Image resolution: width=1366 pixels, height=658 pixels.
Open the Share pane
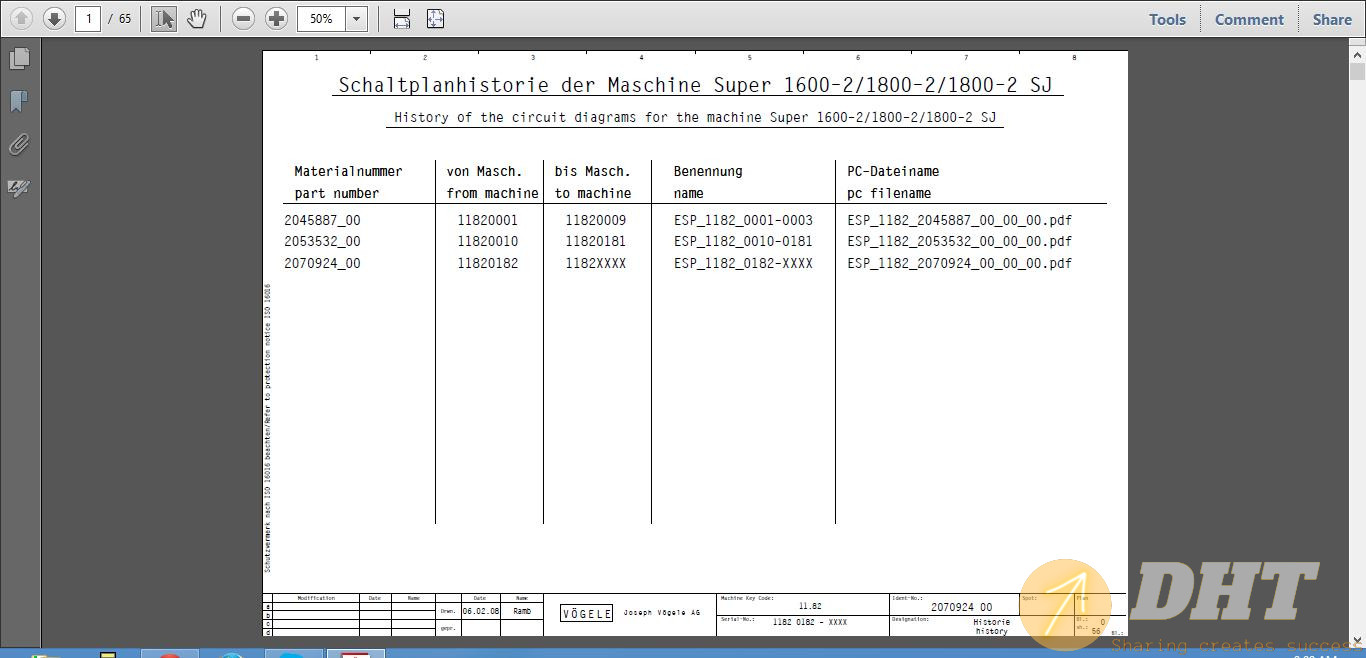(1332, 19)
